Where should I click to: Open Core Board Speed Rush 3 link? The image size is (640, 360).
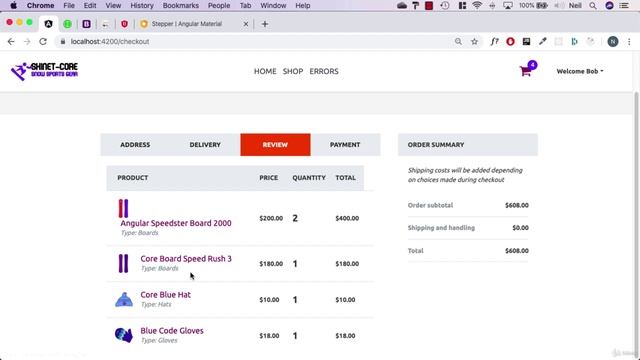186,258
